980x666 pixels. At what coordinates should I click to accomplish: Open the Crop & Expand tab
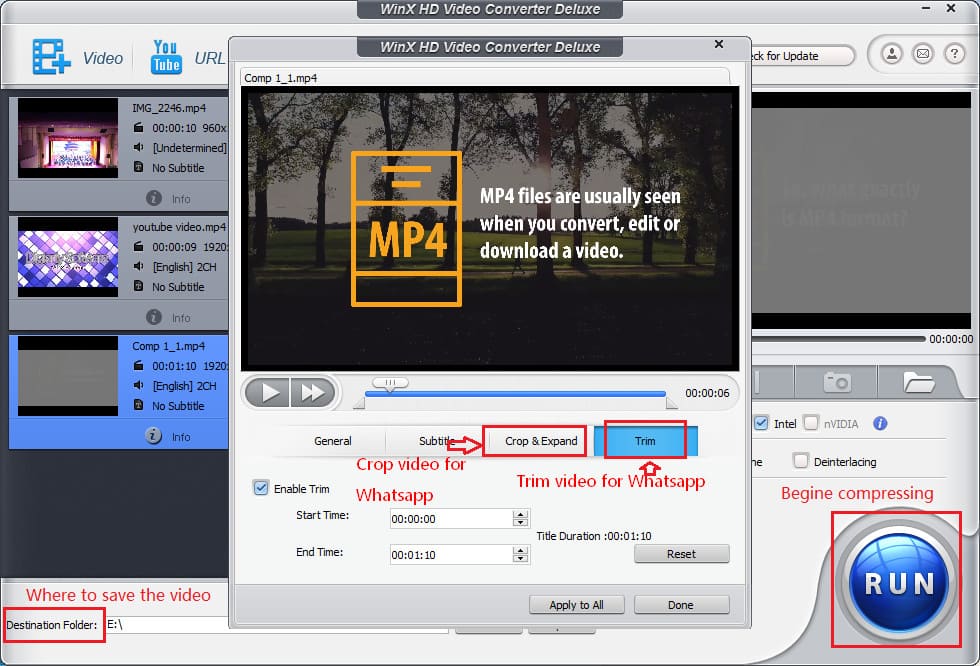point(541,441)
